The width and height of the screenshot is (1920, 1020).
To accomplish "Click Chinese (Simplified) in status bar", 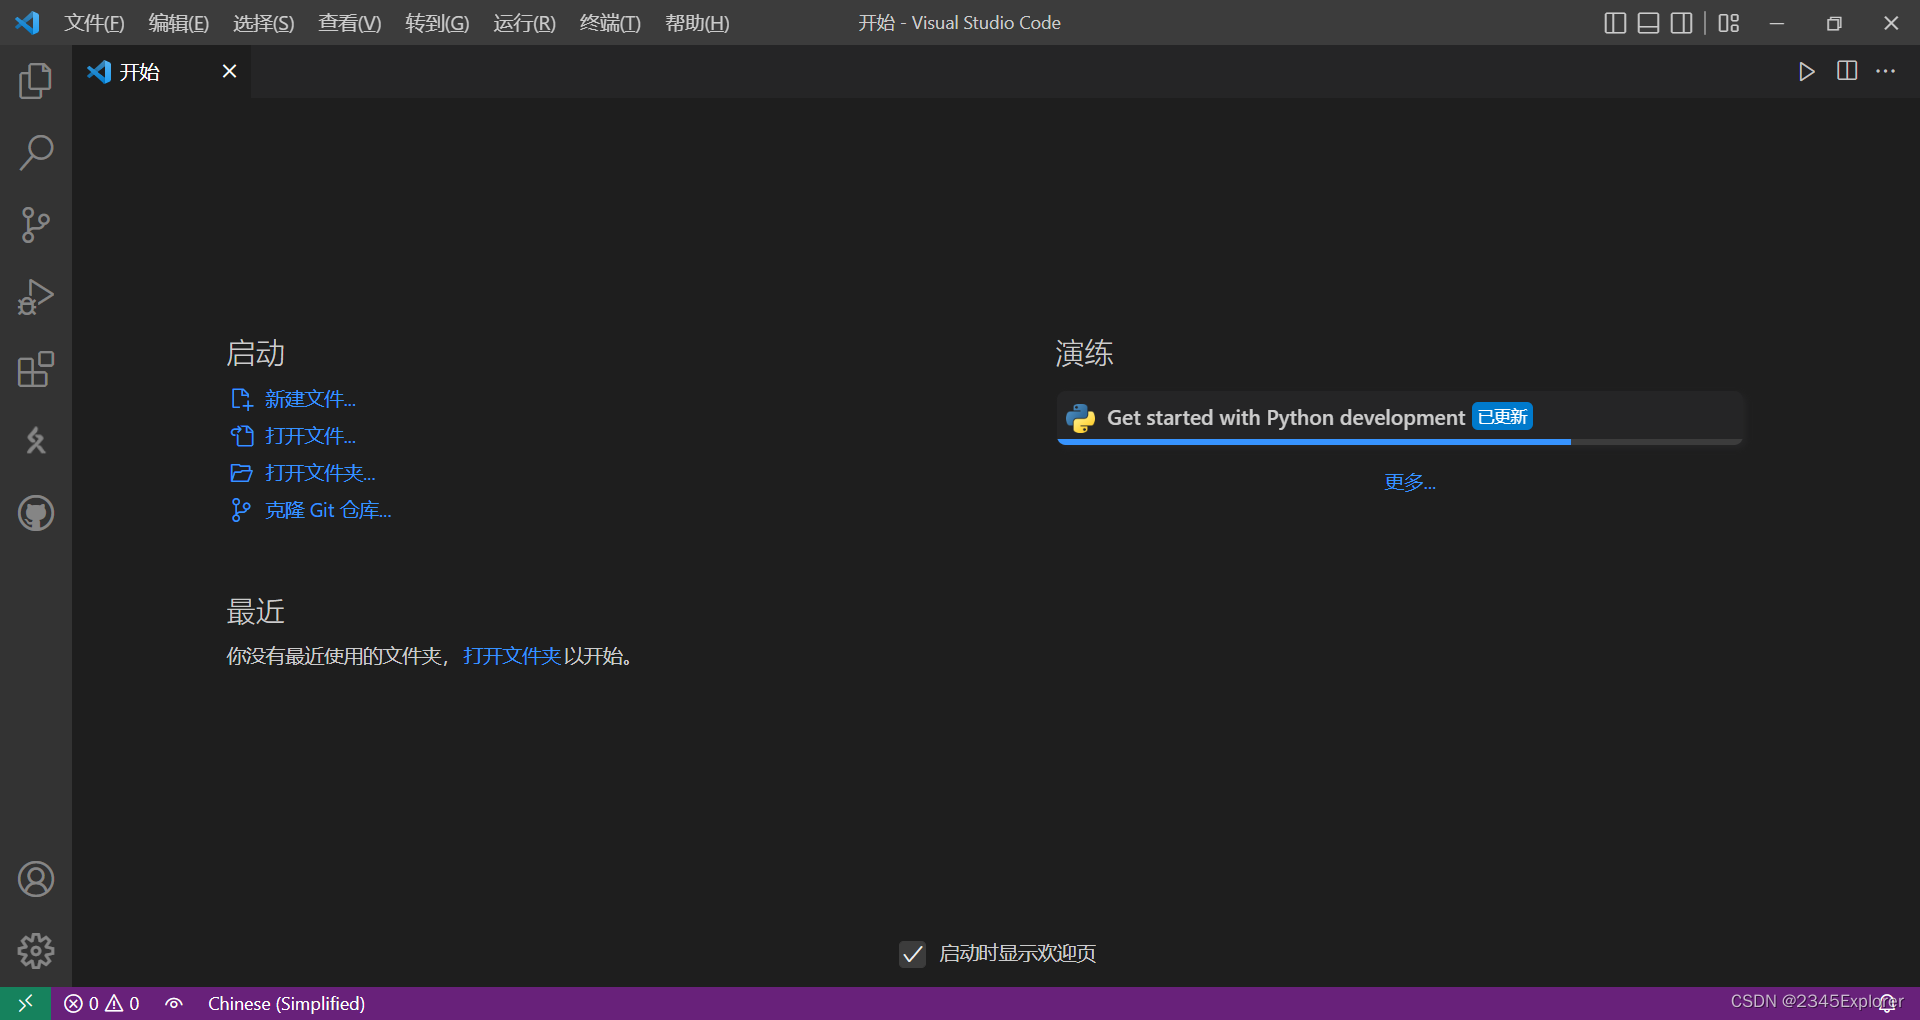I will (286, 1003).
